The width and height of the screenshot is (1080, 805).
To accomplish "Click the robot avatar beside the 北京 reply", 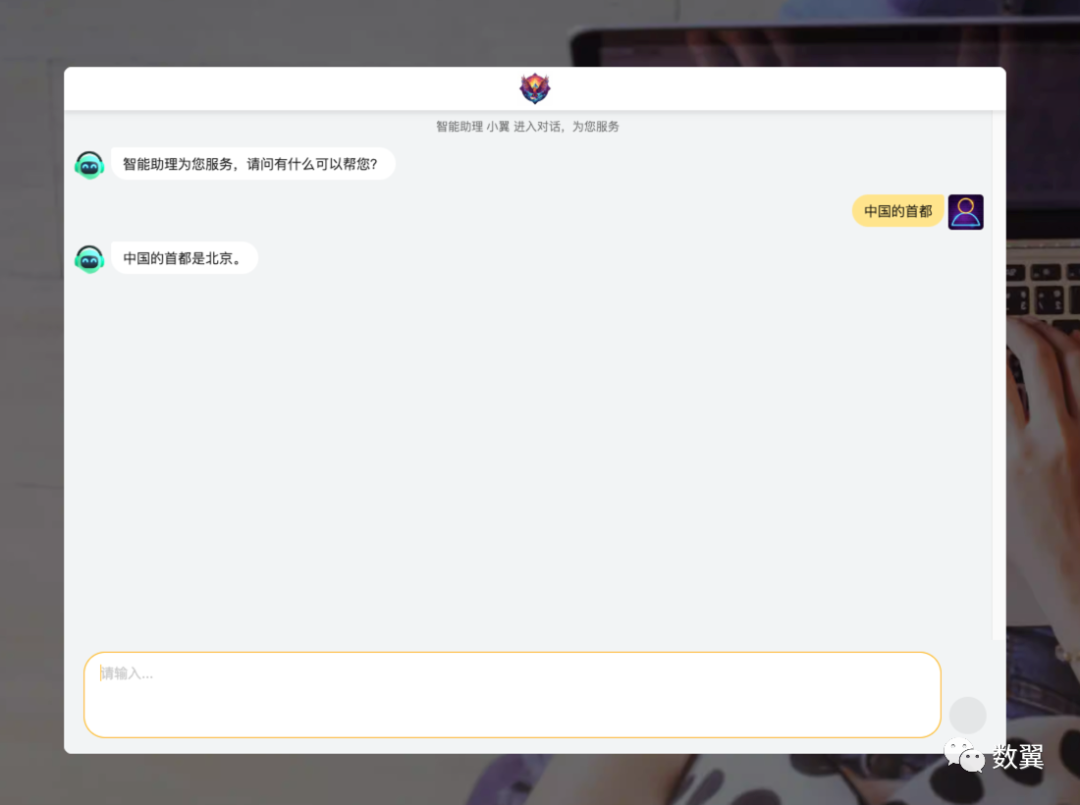I will click(90, 259).
